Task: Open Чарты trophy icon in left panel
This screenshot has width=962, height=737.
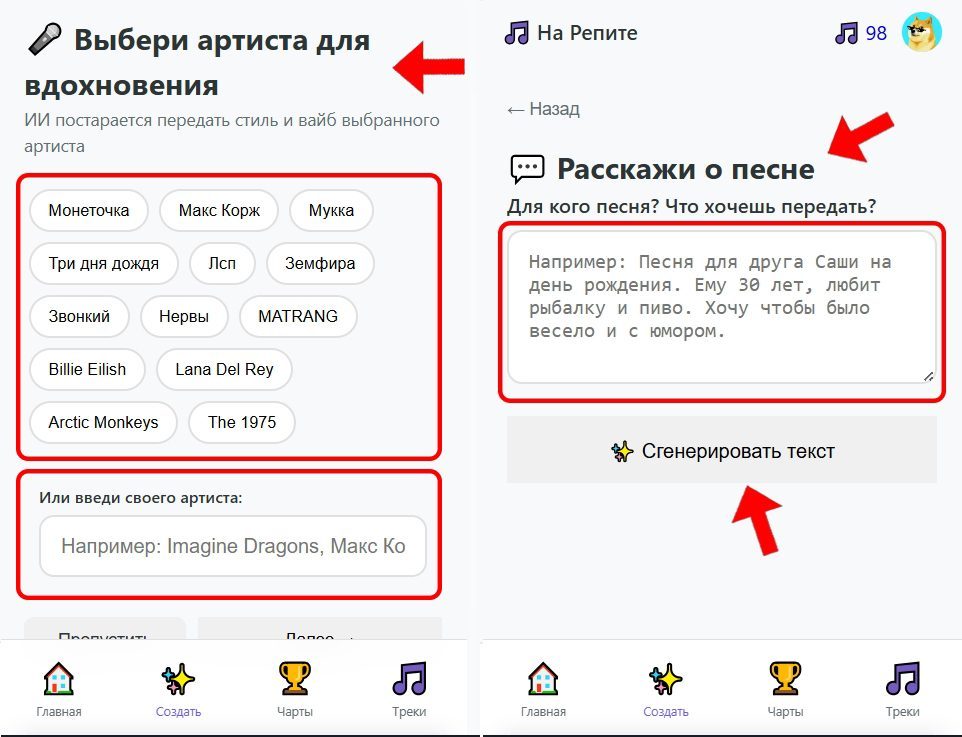Action: 295,679
